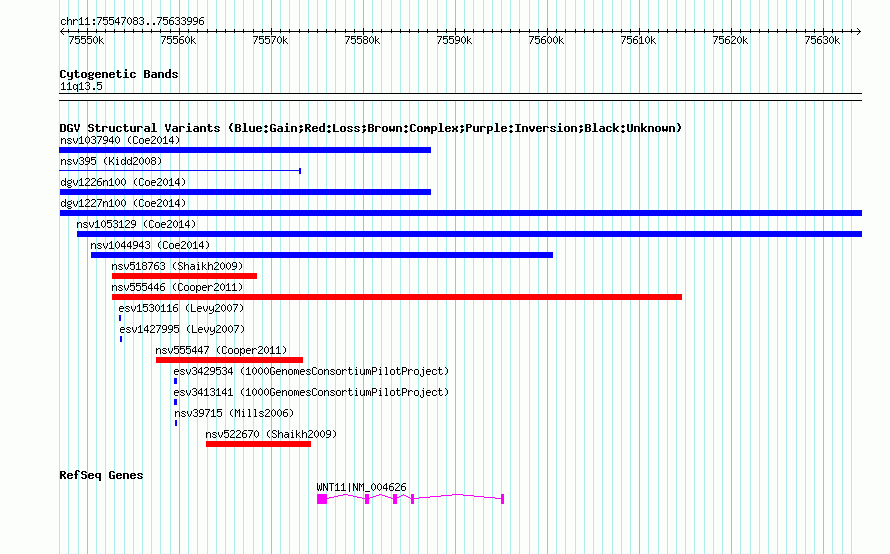The image size is (890, 554).
Task: Click the 75550k ruler label
Action: 86,40
